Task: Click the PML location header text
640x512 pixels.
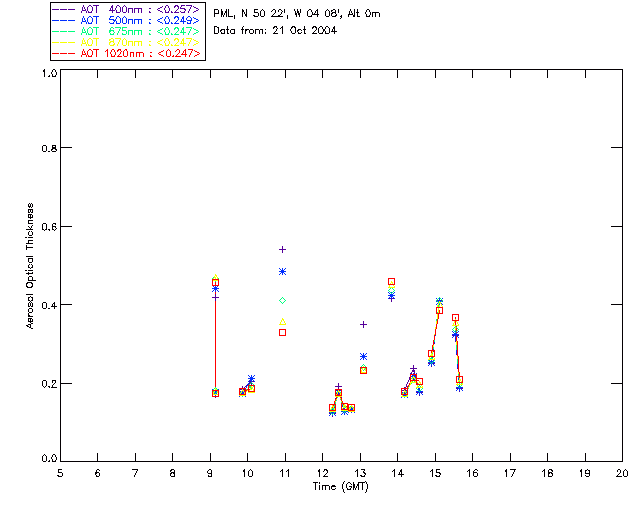Action: pyautogui.click(x=297, y=14)
